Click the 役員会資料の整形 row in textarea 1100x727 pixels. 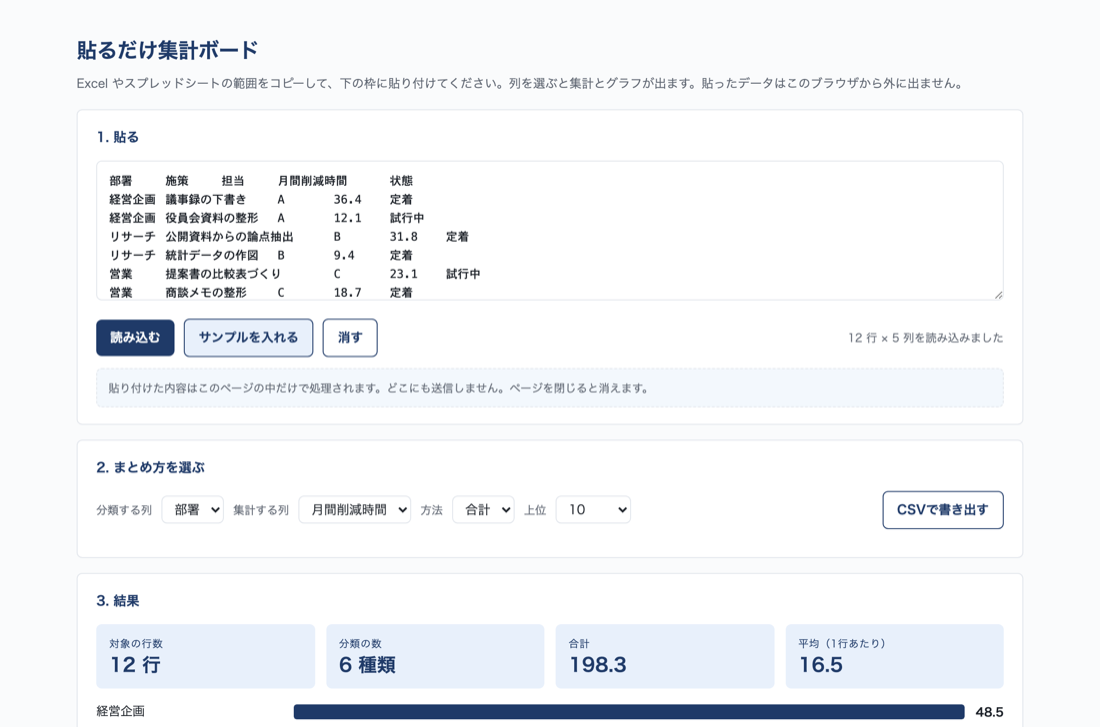click(x=267, y=218)
